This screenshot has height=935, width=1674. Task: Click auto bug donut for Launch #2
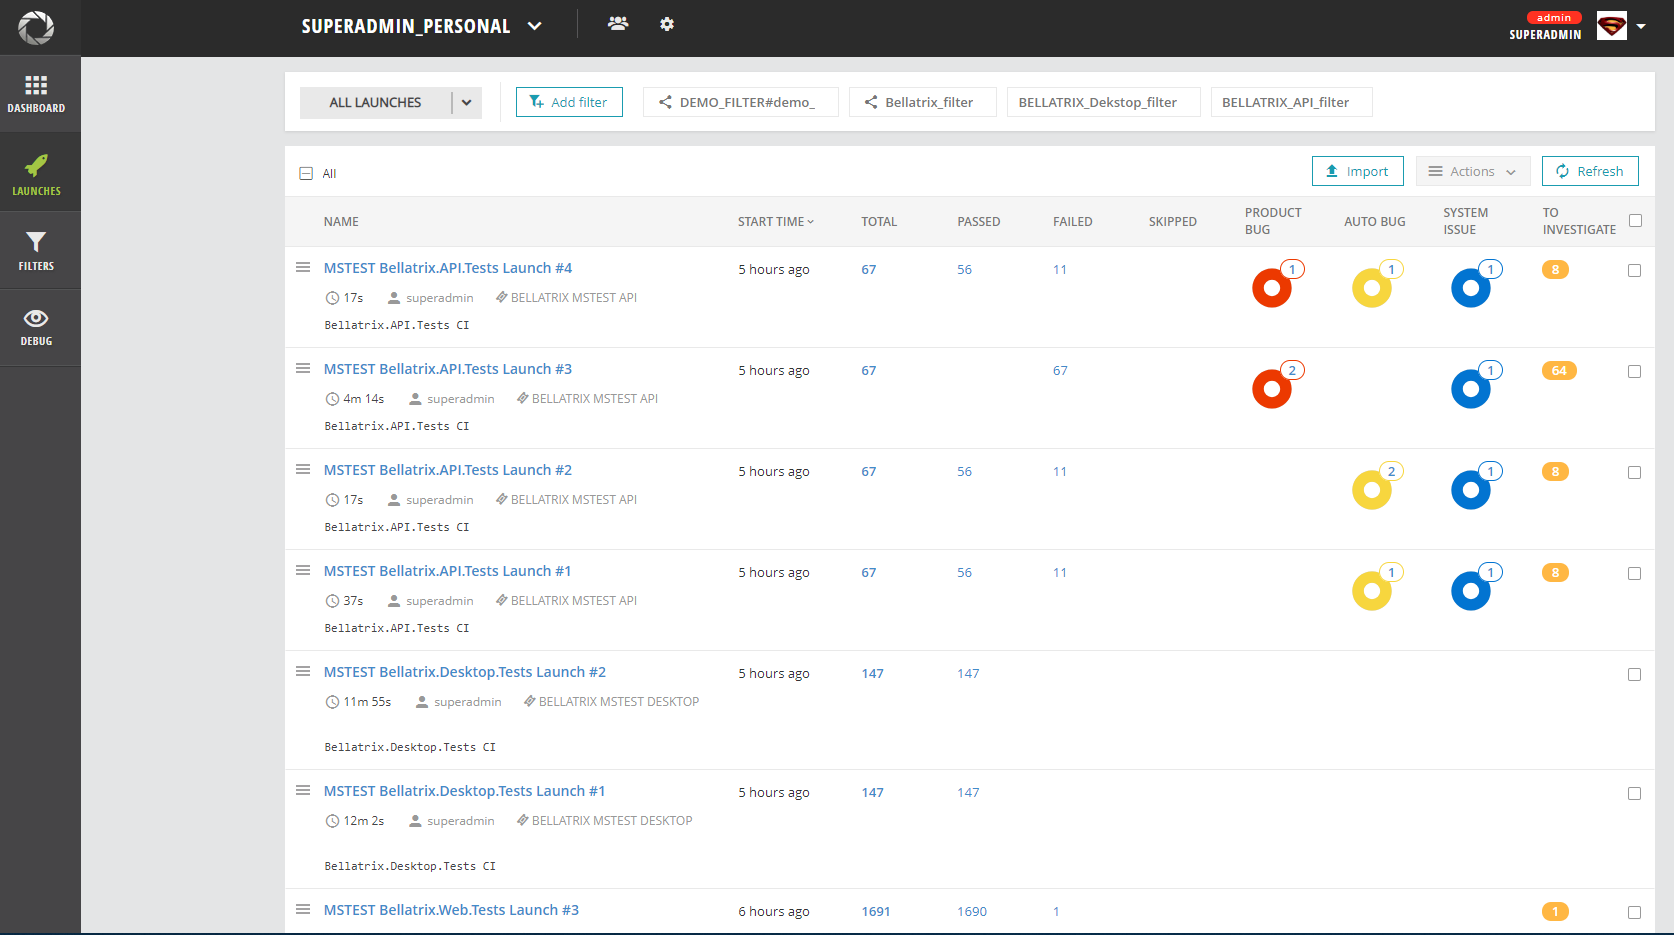tap(1372, 490)
